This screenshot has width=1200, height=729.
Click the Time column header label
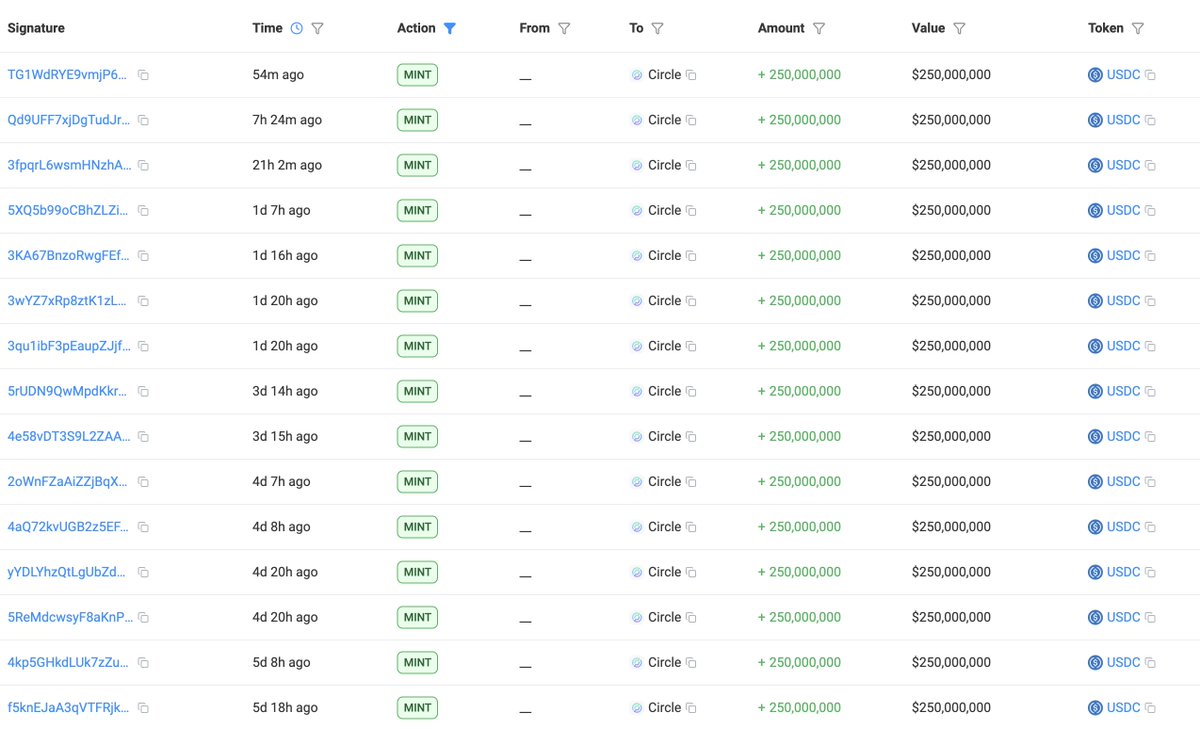pyautogui.click(x=267, y=28)
